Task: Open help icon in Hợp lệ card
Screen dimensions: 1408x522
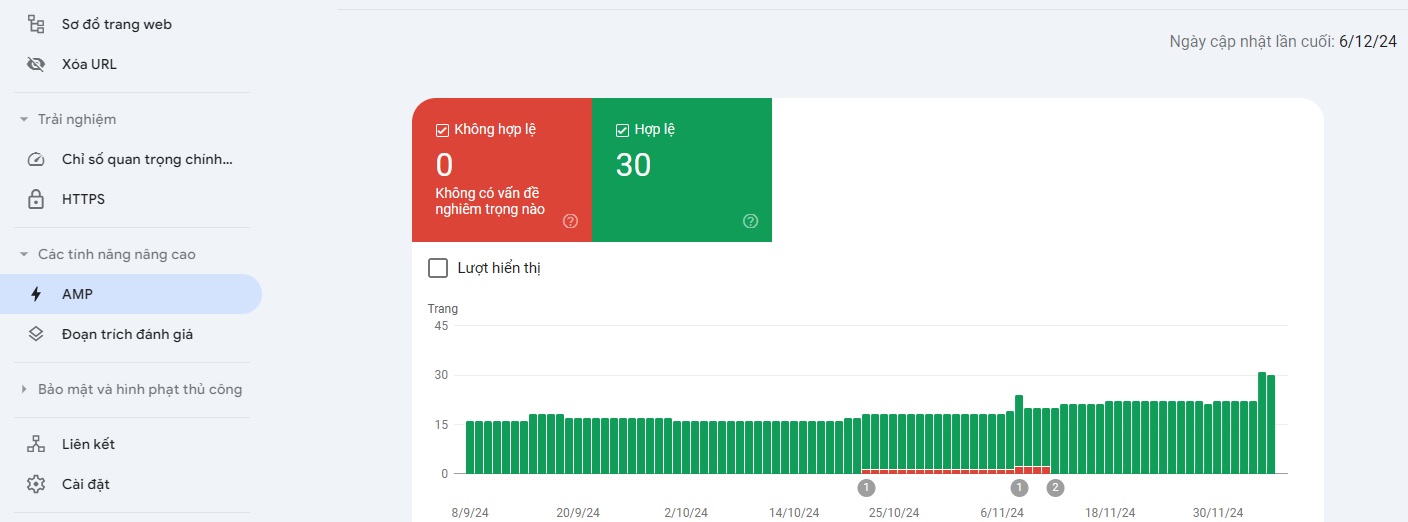Action: pos(751,221)
